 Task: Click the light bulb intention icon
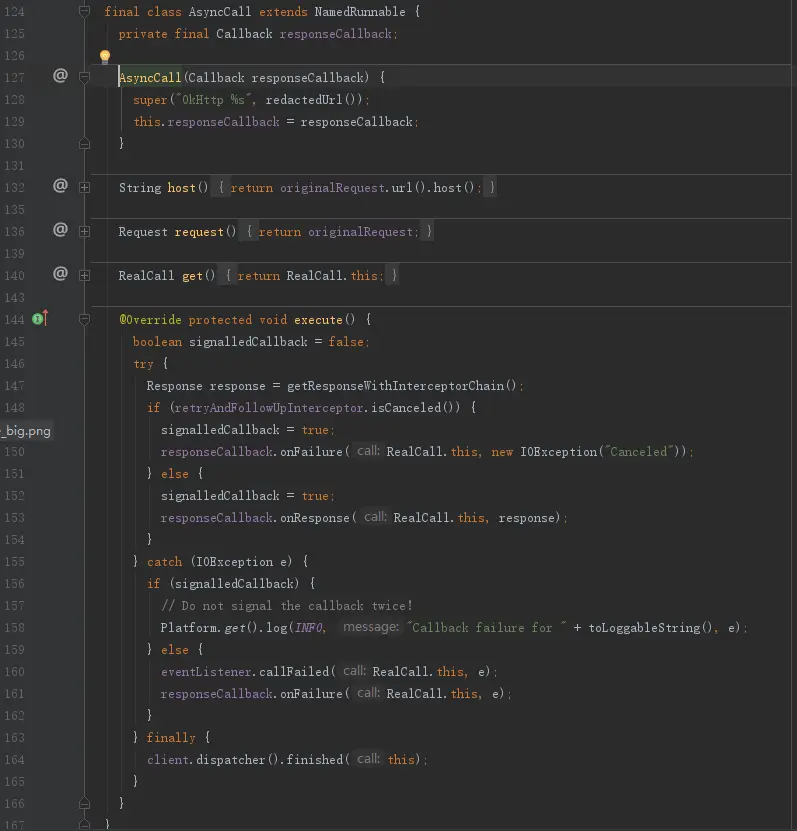[105, 56]
